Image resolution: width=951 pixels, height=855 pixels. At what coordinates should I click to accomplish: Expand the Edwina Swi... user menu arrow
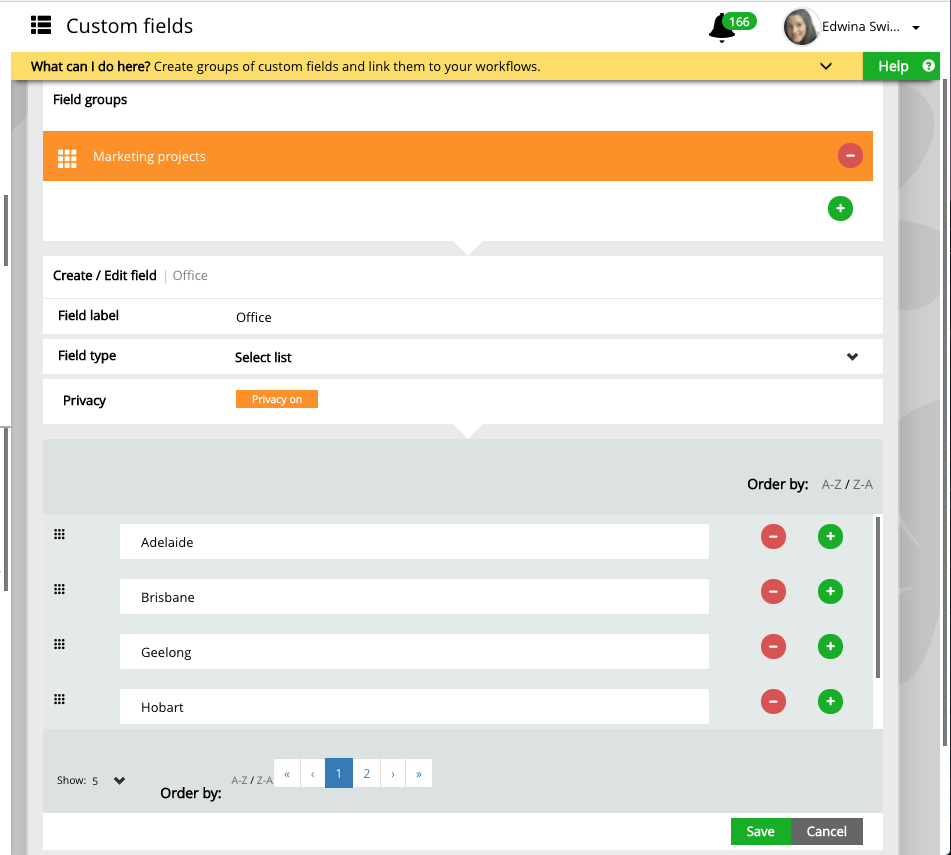[x=916, y=27]
